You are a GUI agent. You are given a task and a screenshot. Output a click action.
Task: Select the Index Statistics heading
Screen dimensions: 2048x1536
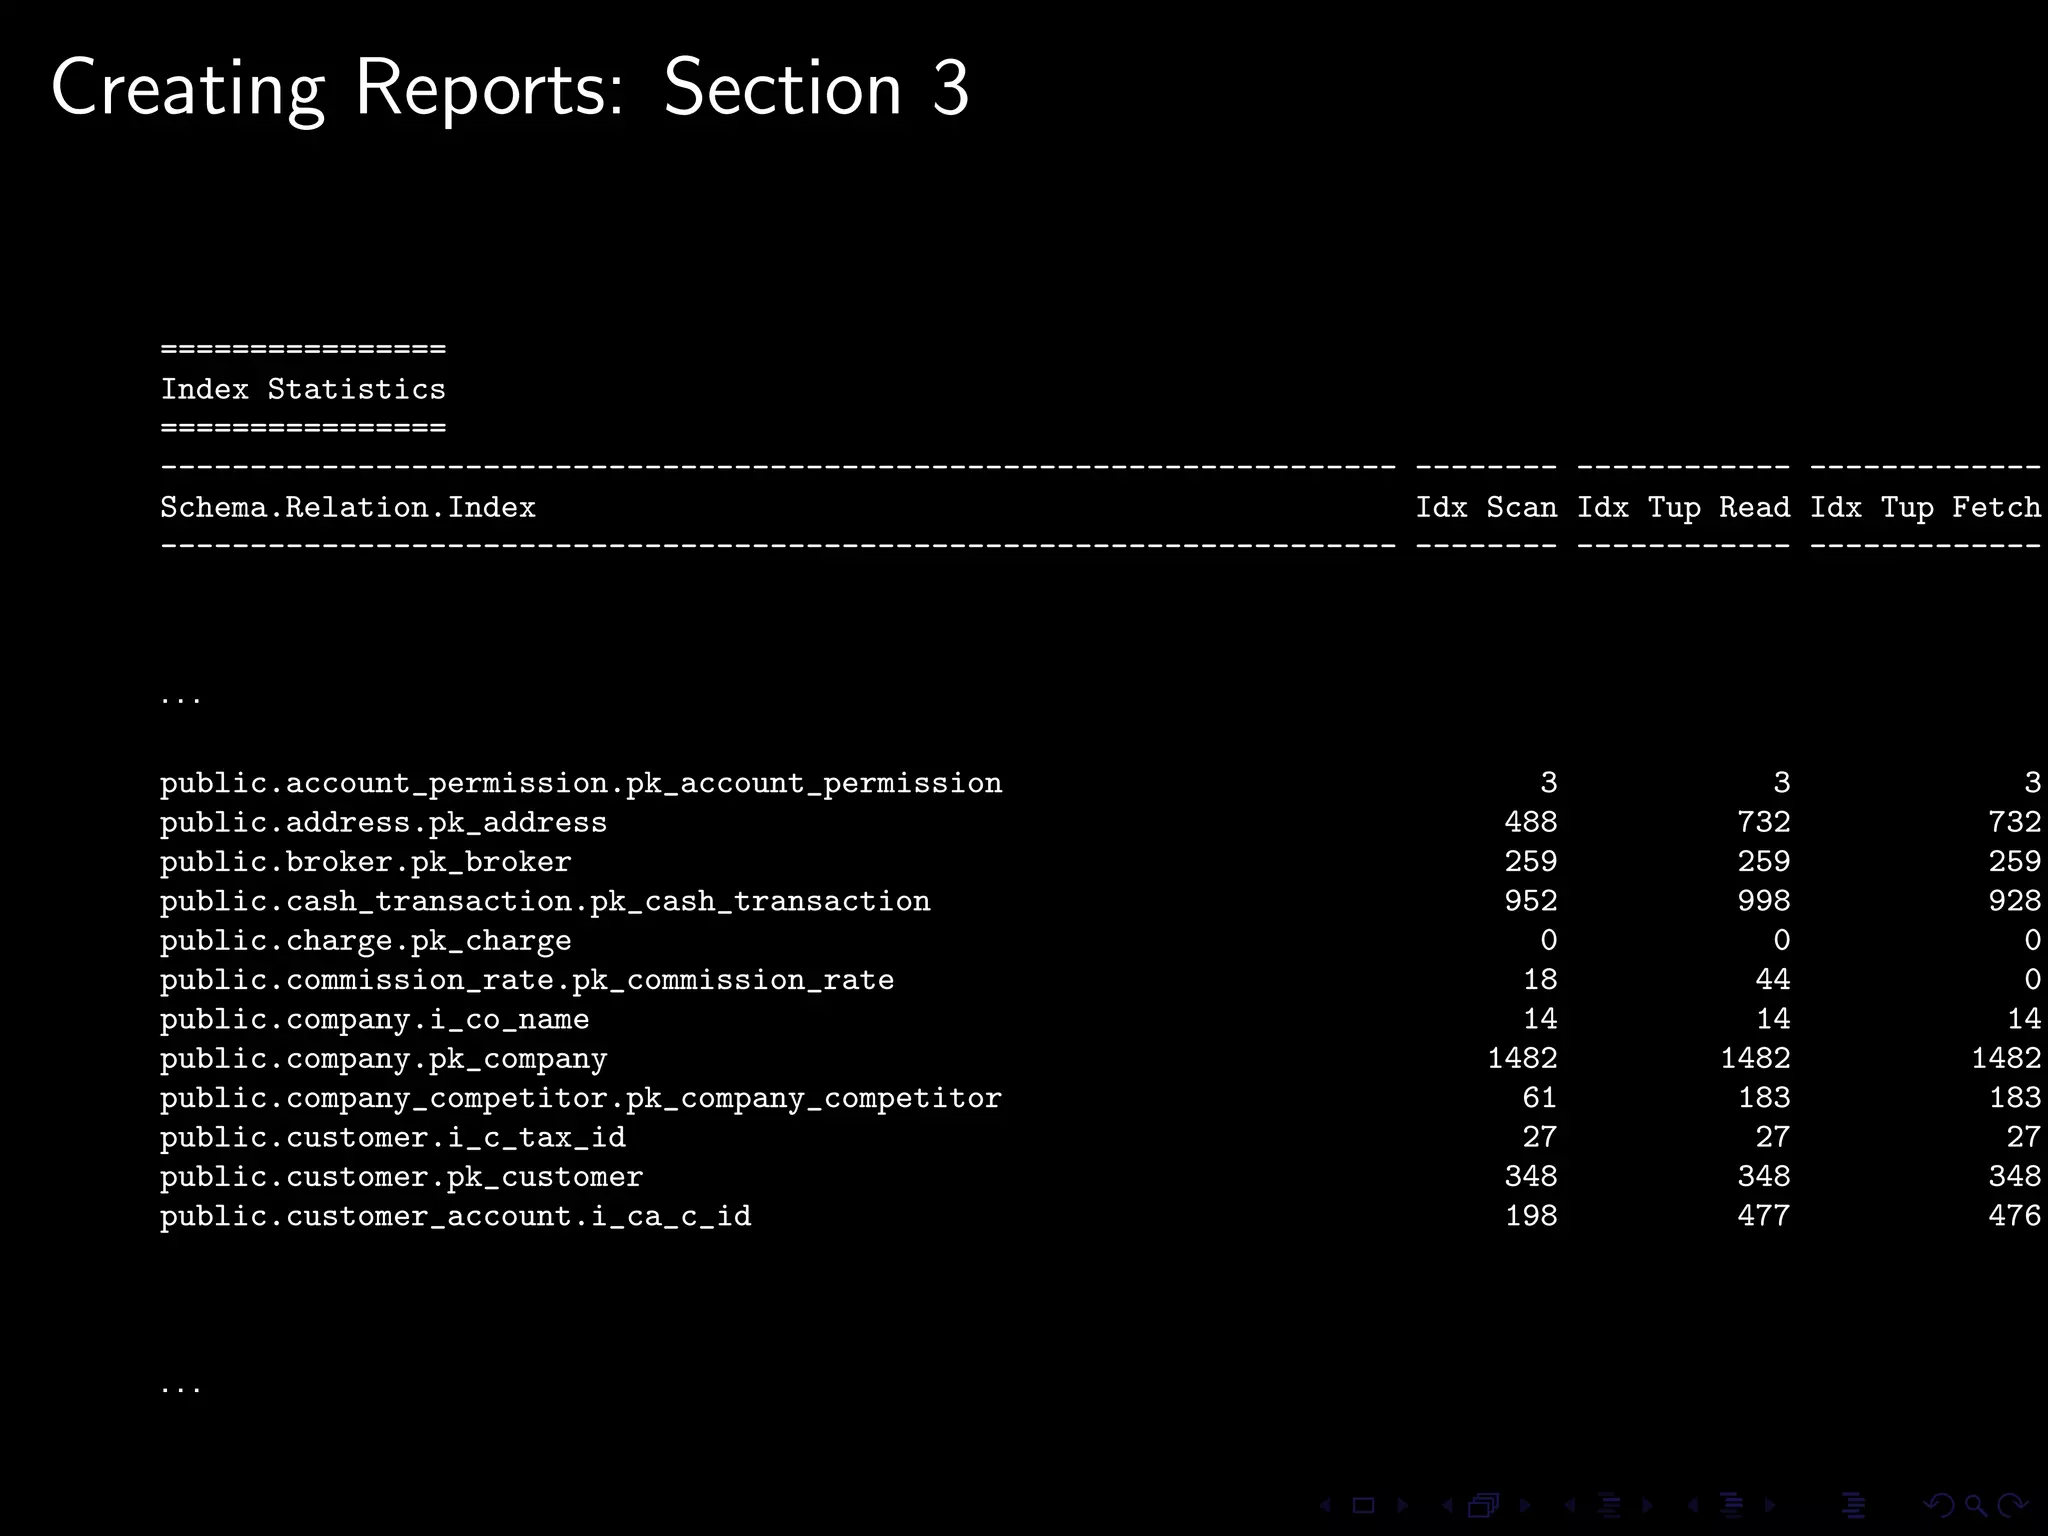(303, 389)
